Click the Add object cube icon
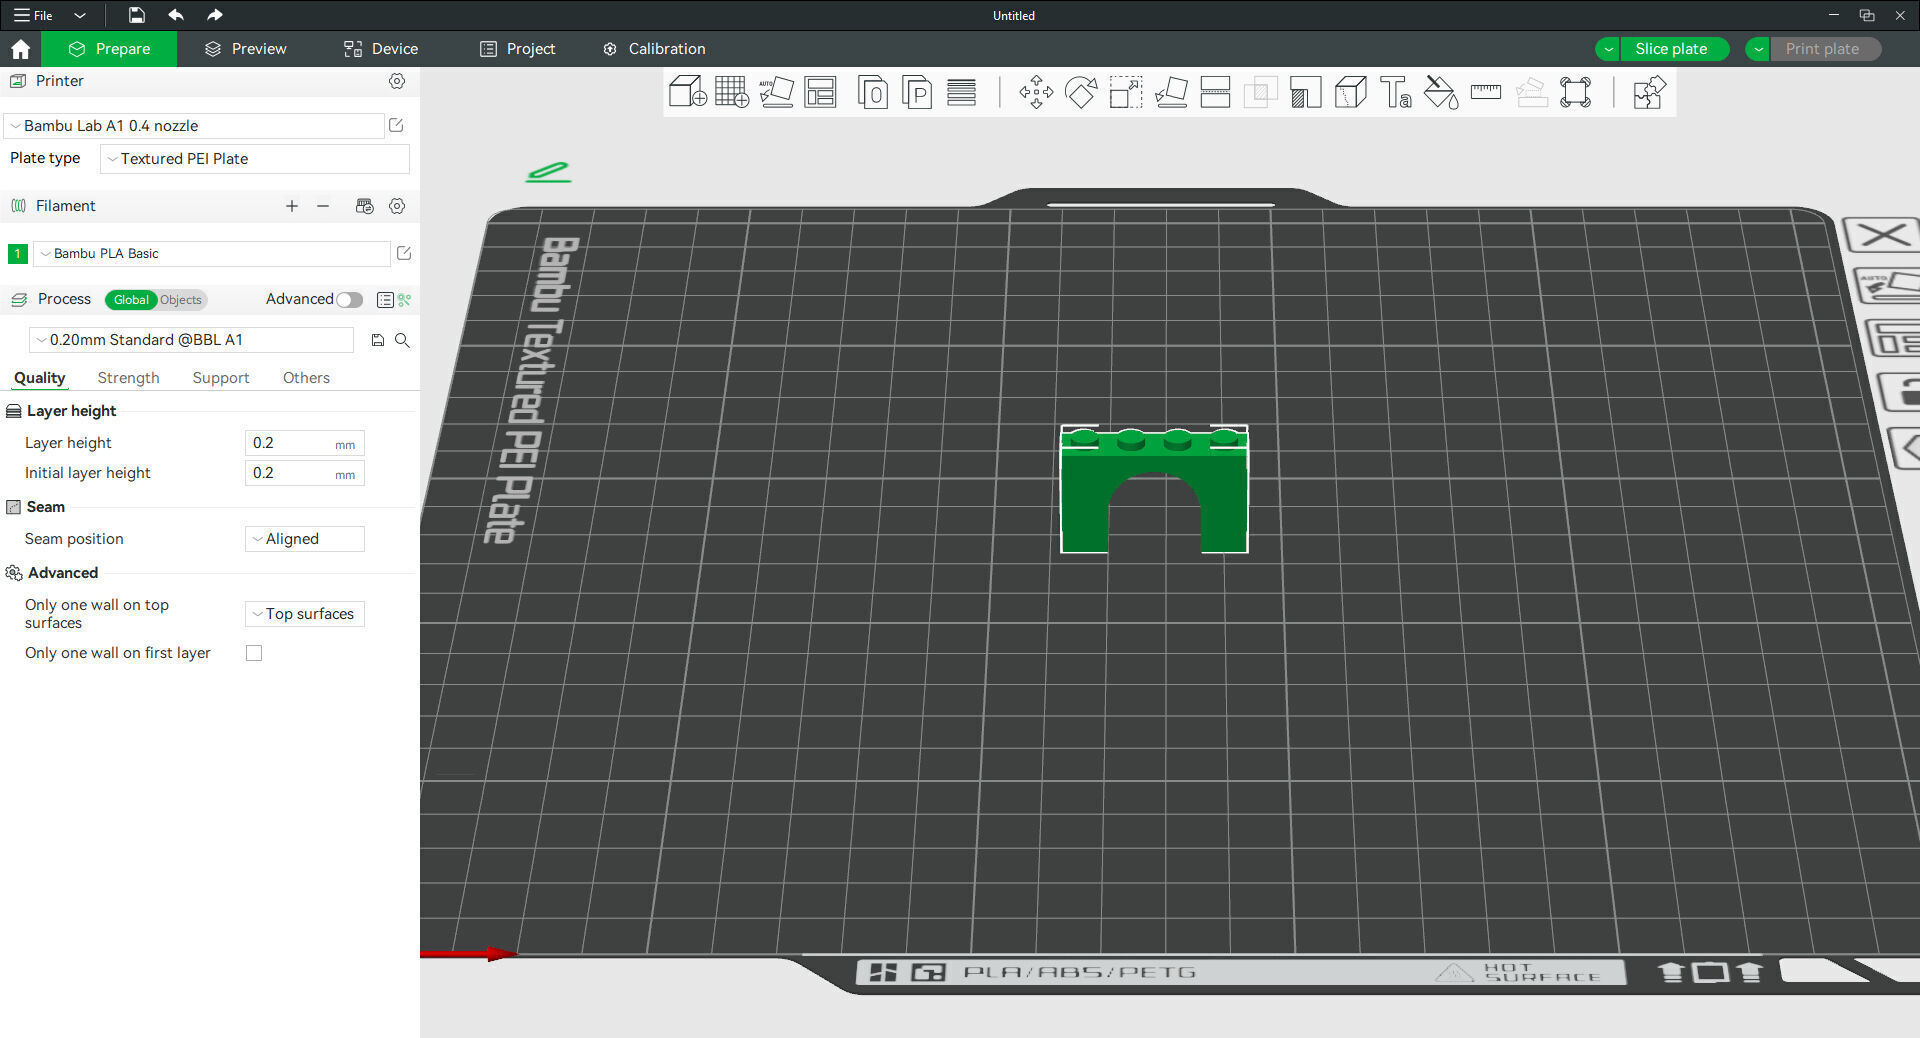The image size is (1920, 1038). [x=687, y=92]
